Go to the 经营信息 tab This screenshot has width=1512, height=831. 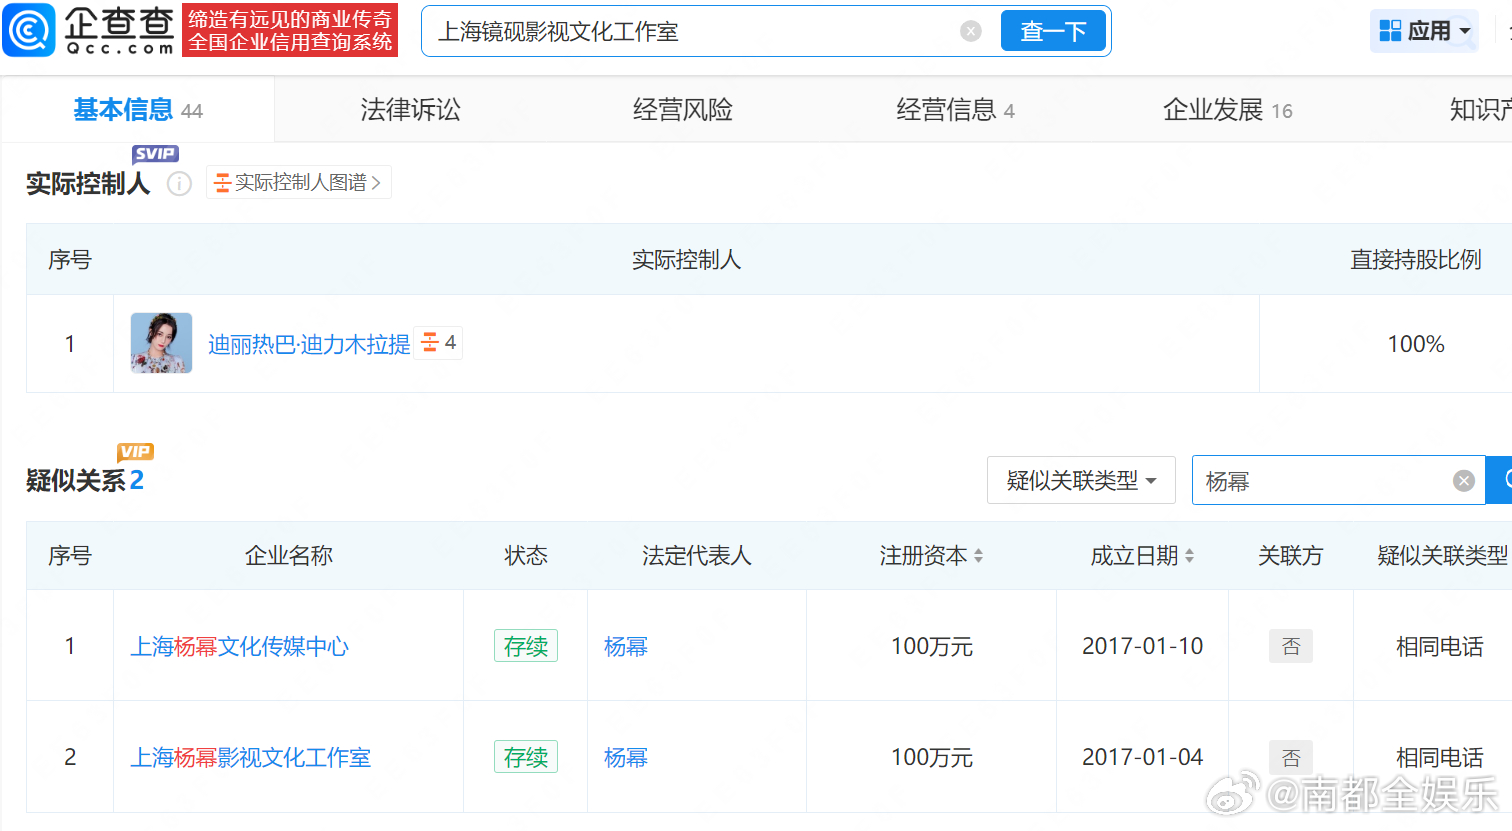pos(955,110)
